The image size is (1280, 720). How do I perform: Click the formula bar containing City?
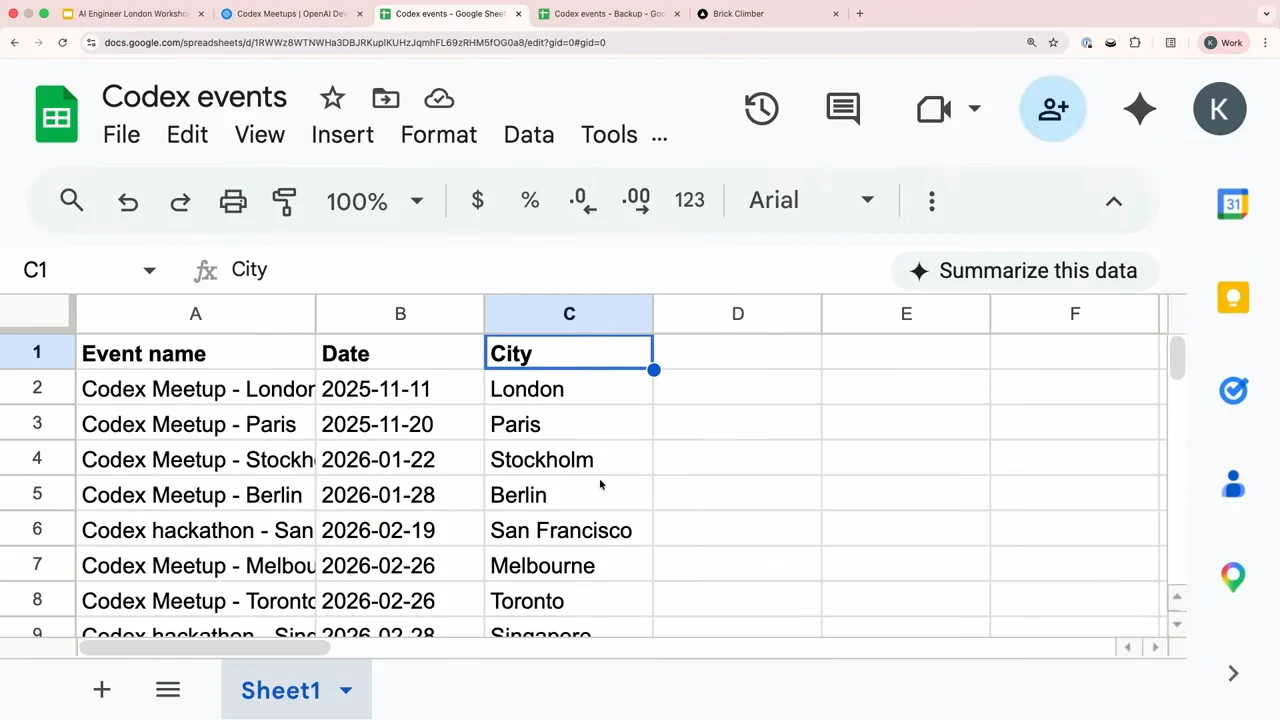[x=555, y=270]
